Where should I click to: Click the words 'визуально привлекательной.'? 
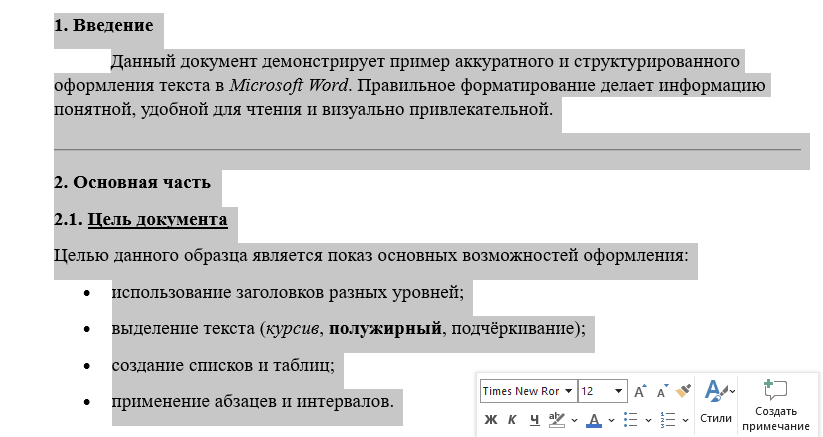(x=437, y=109)
